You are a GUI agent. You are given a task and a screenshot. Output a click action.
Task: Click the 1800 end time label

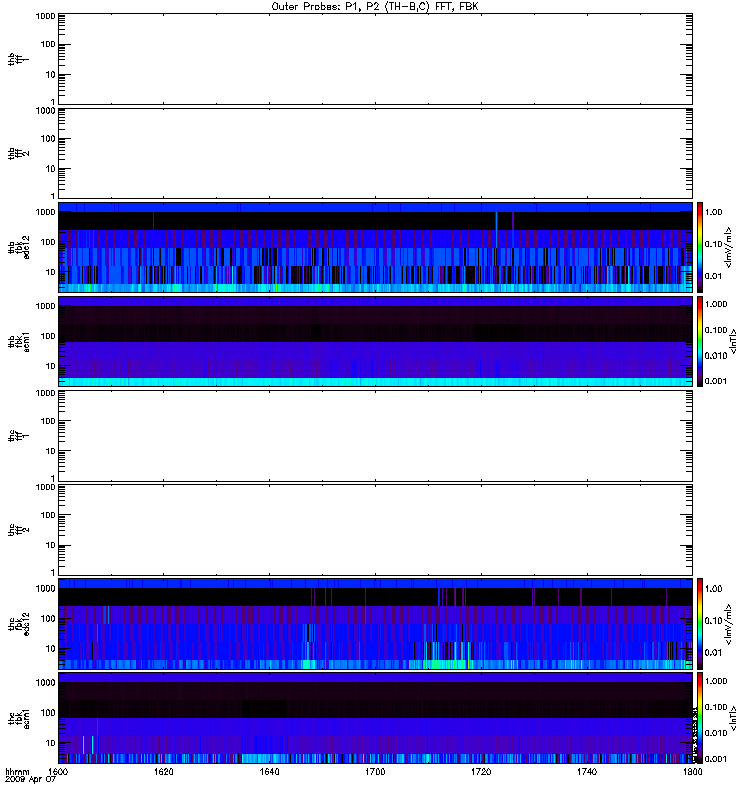(692, 771)
